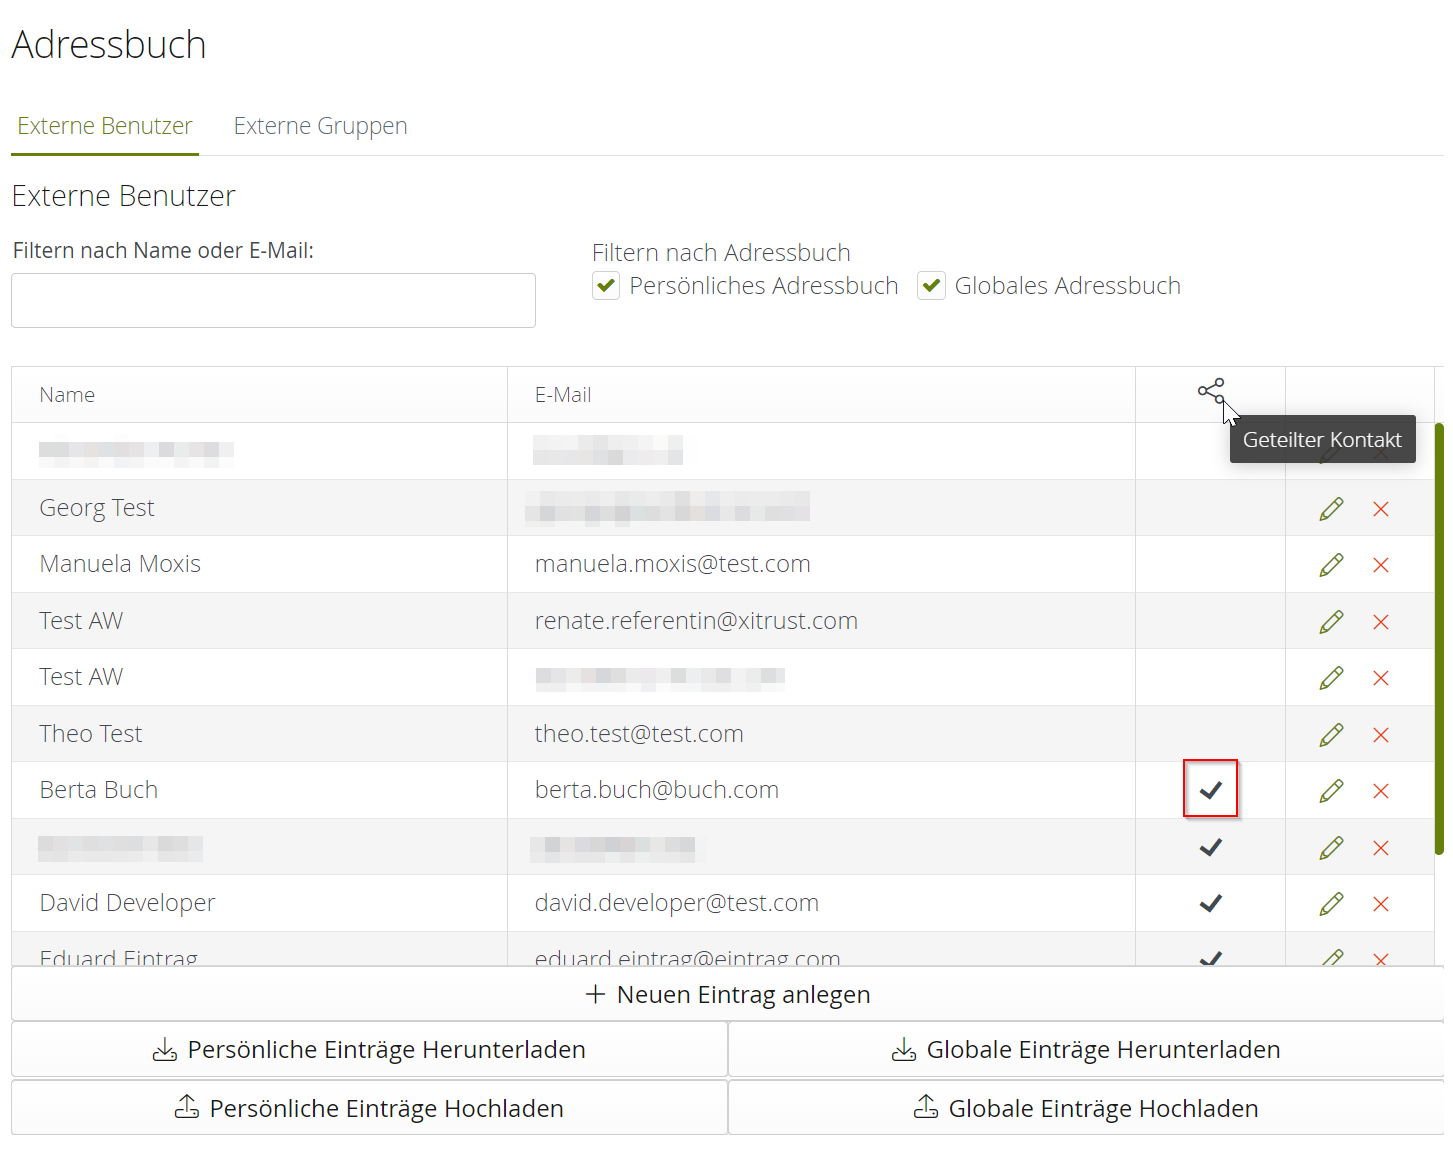Select the Externe Benutzer tab
Image resolution: width=1453 pixels, height=1162 pixels.
click(x=104, y=125)
